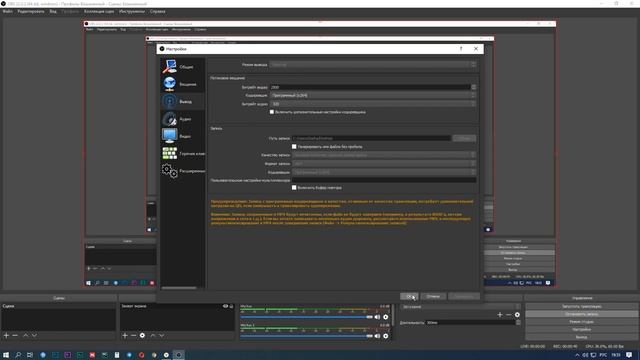Open transition properties gear icon
Viewport: 640px width, 360px height.
click(517, 314)
